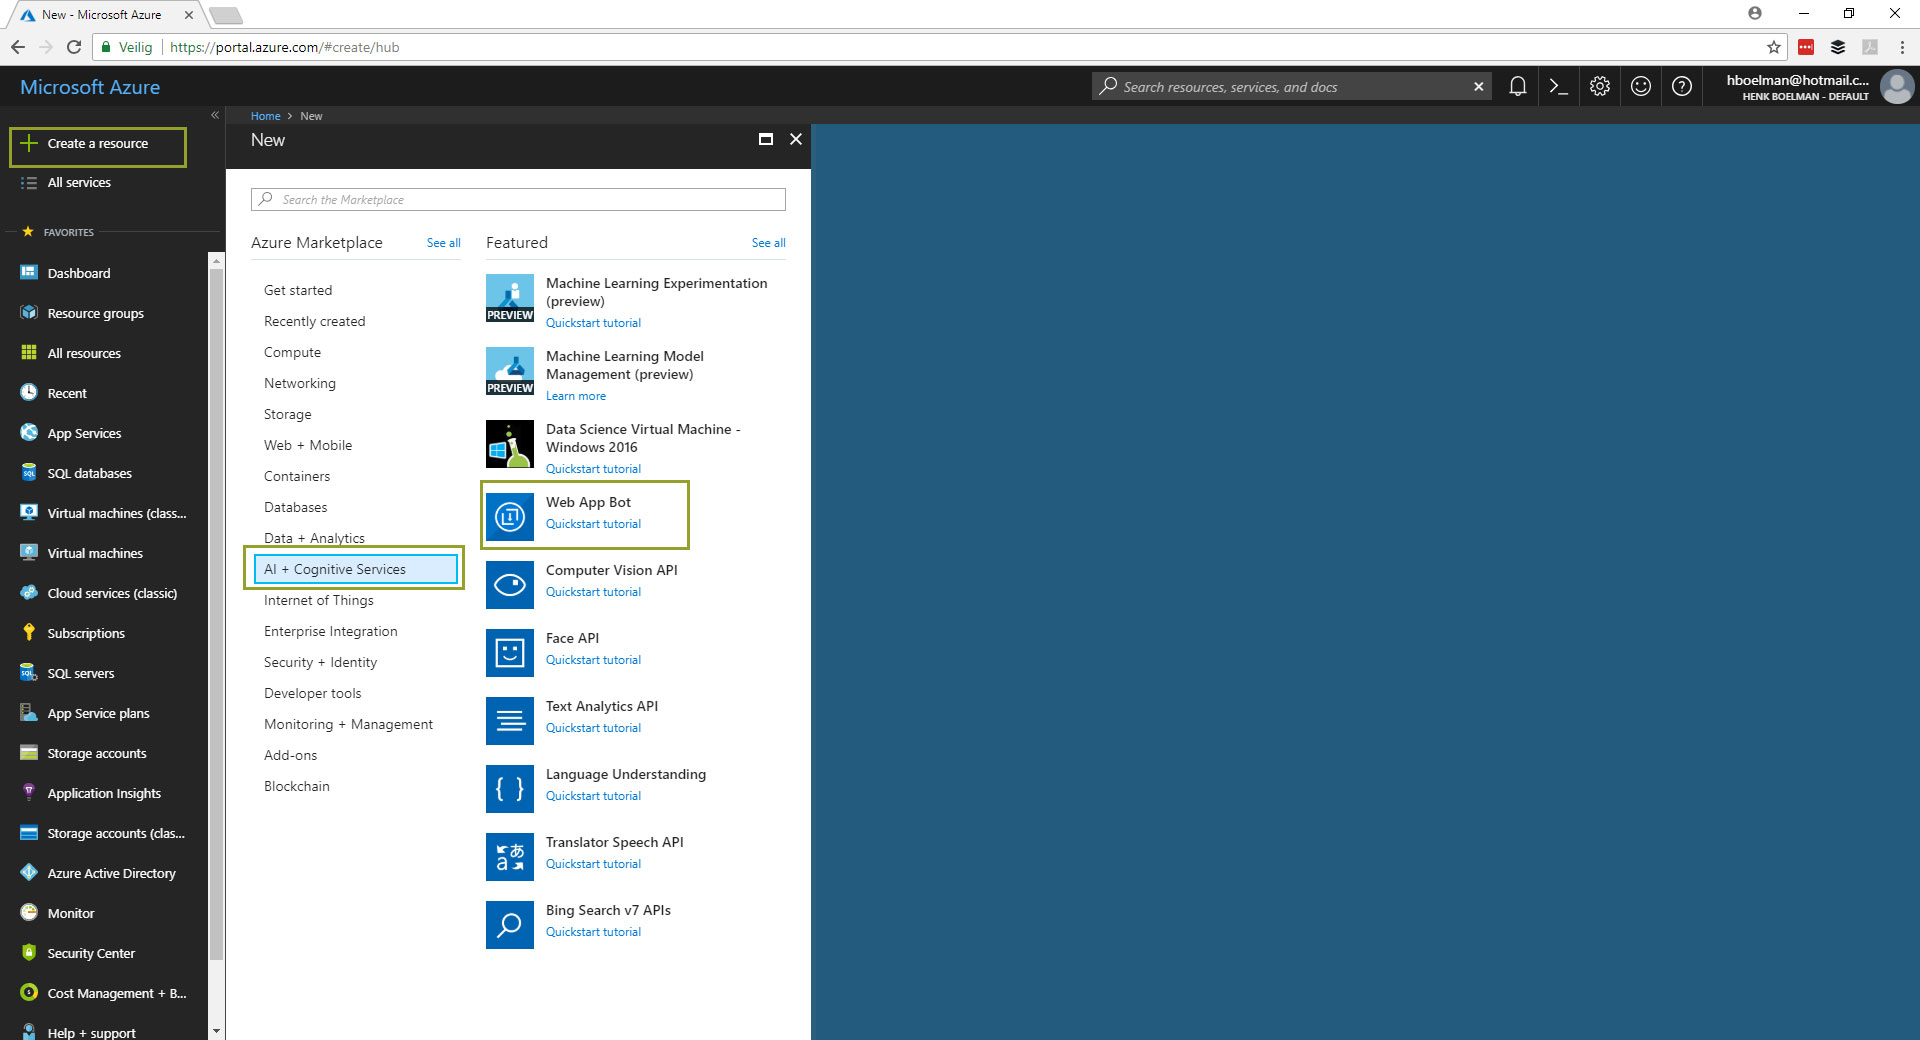Screen dimensions: 1920x1040
Task: Select the Databases category
Action: pos(295,507)
